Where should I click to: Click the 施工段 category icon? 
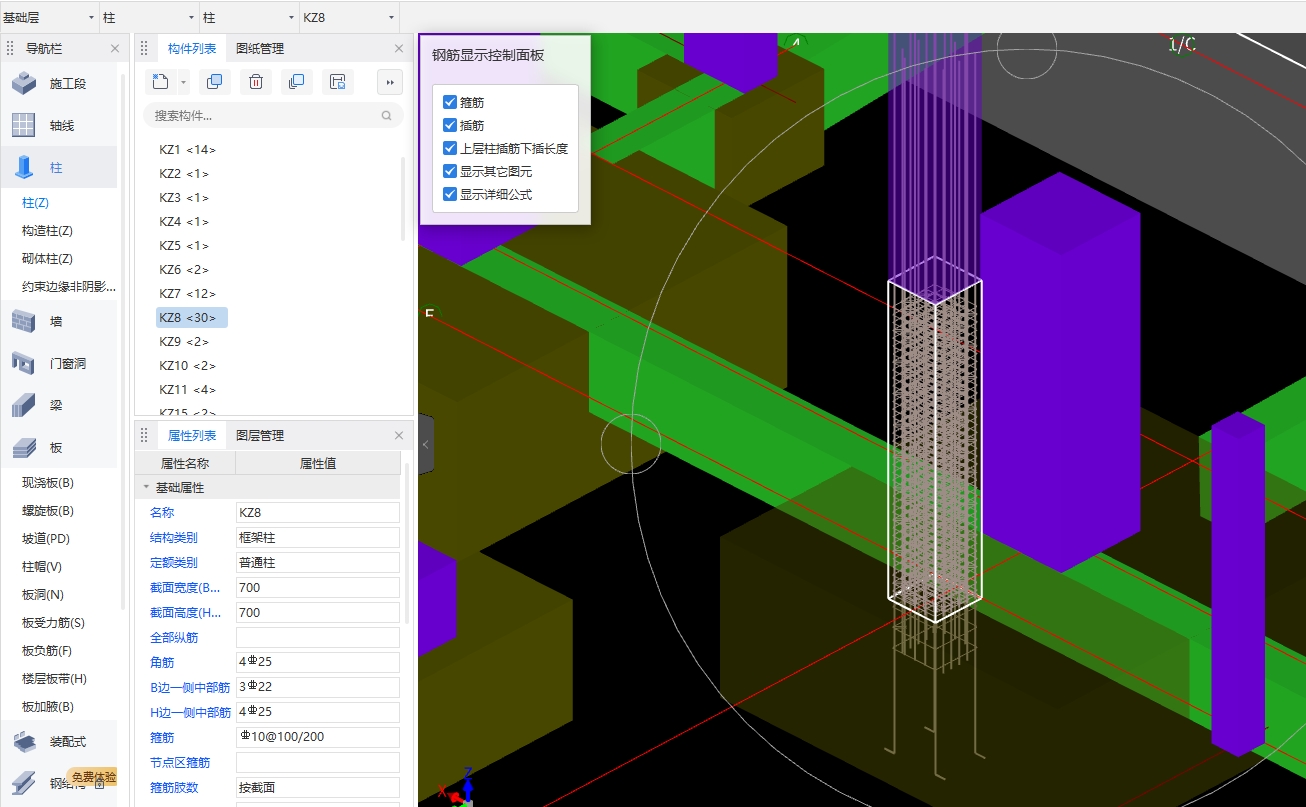[24, 84]
